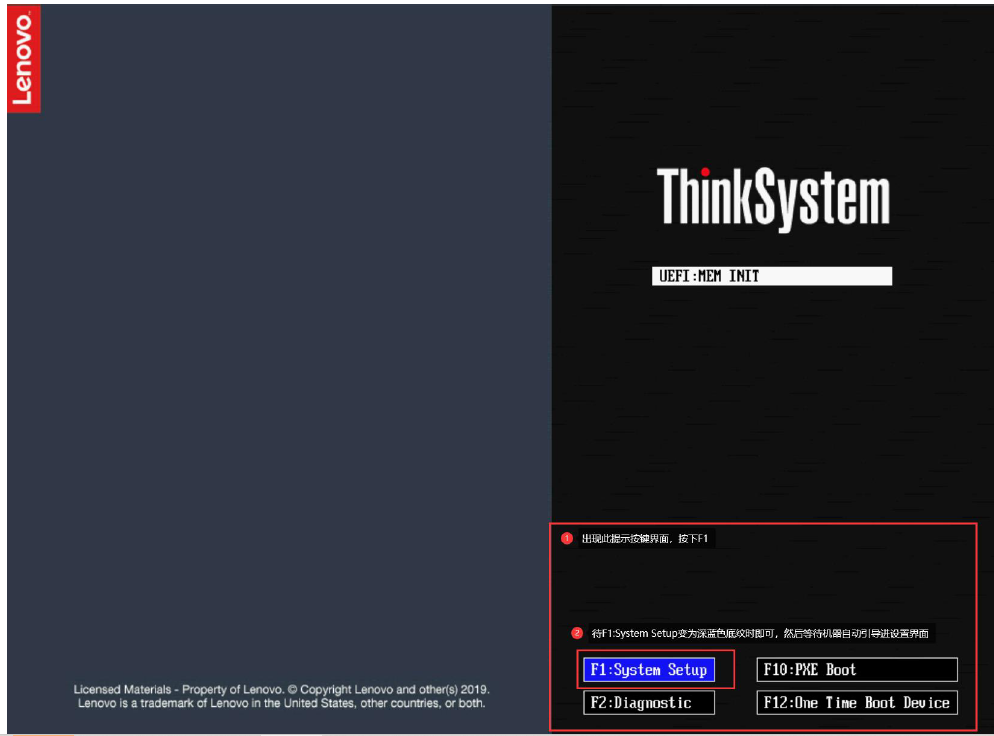Activate the F10:PXE Boot option
Image resolution: width=994 pixels, height=736 pixels.
pyautogui.click(x=856, y=669)
